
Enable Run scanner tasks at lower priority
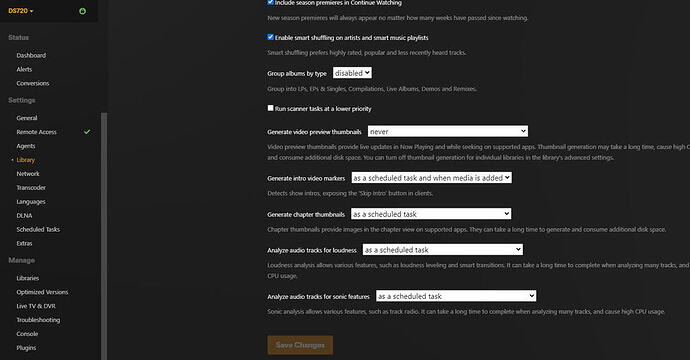coord(270,108)
